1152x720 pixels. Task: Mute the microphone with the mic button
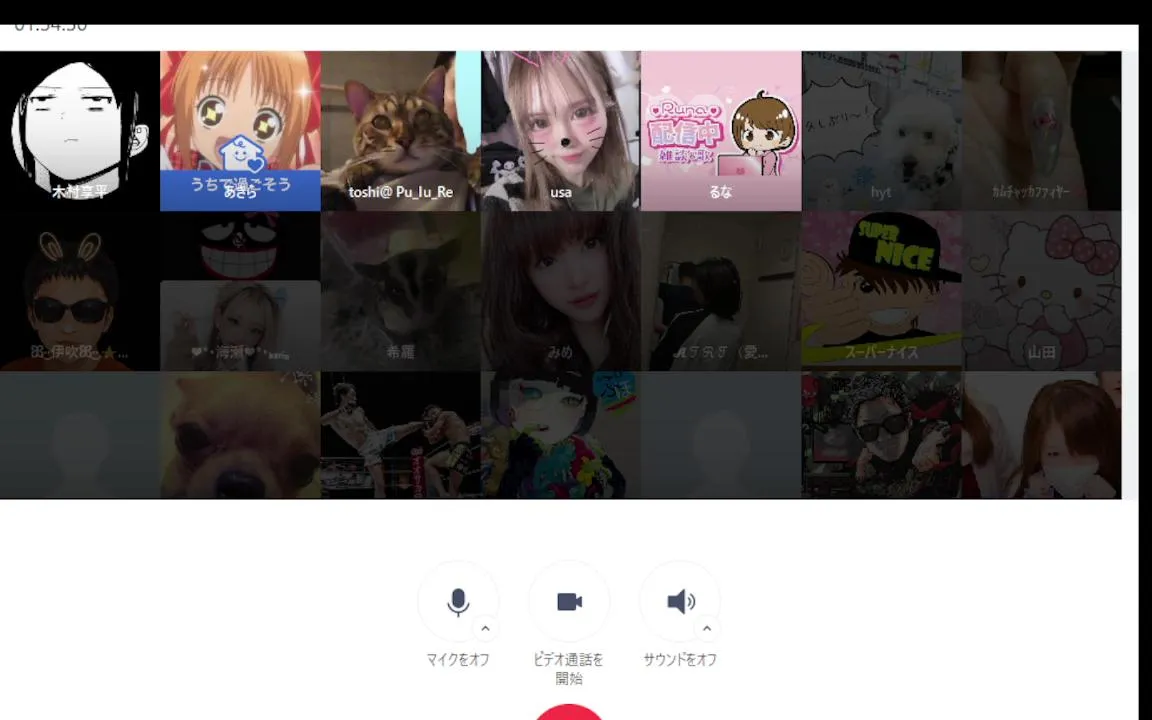point(458,602)
